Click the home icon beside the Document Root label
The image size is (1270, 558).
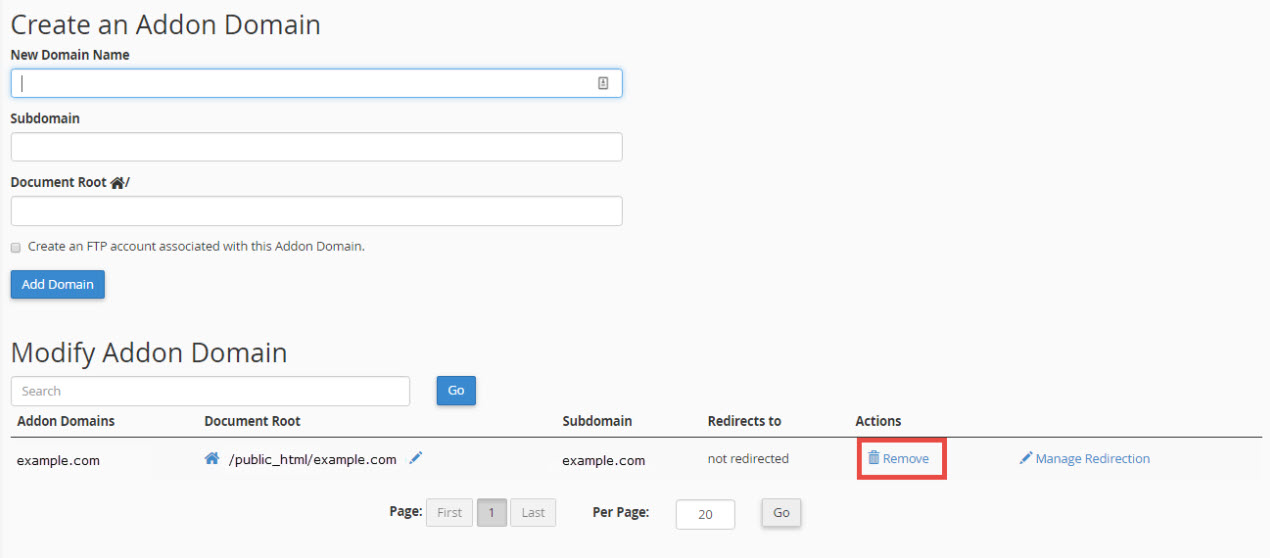pos(117,183)
